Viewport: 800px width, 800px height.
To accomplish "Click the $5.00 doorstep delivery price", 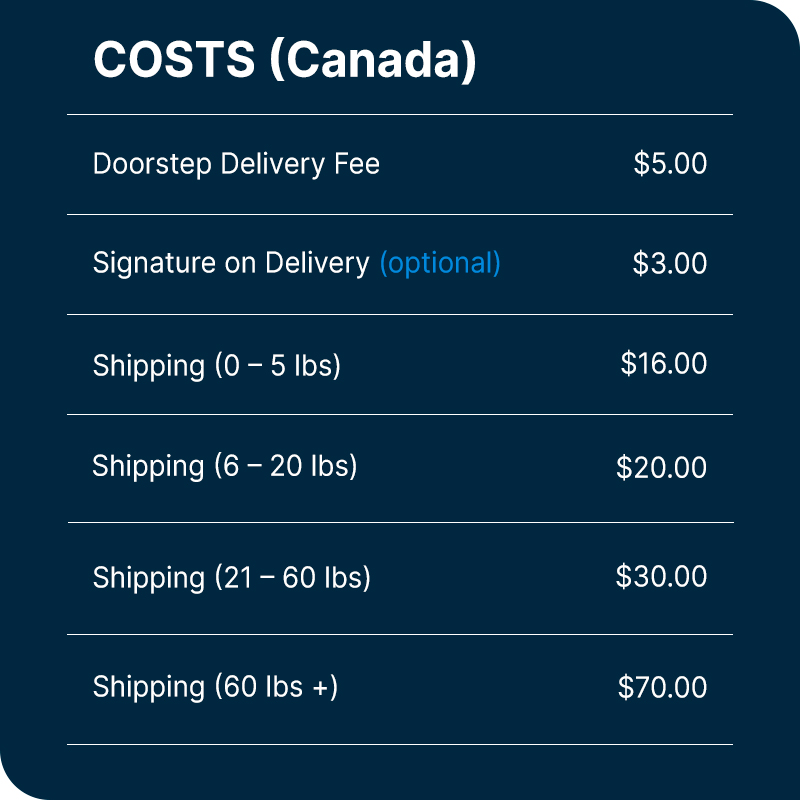I will tap(670, 164).
